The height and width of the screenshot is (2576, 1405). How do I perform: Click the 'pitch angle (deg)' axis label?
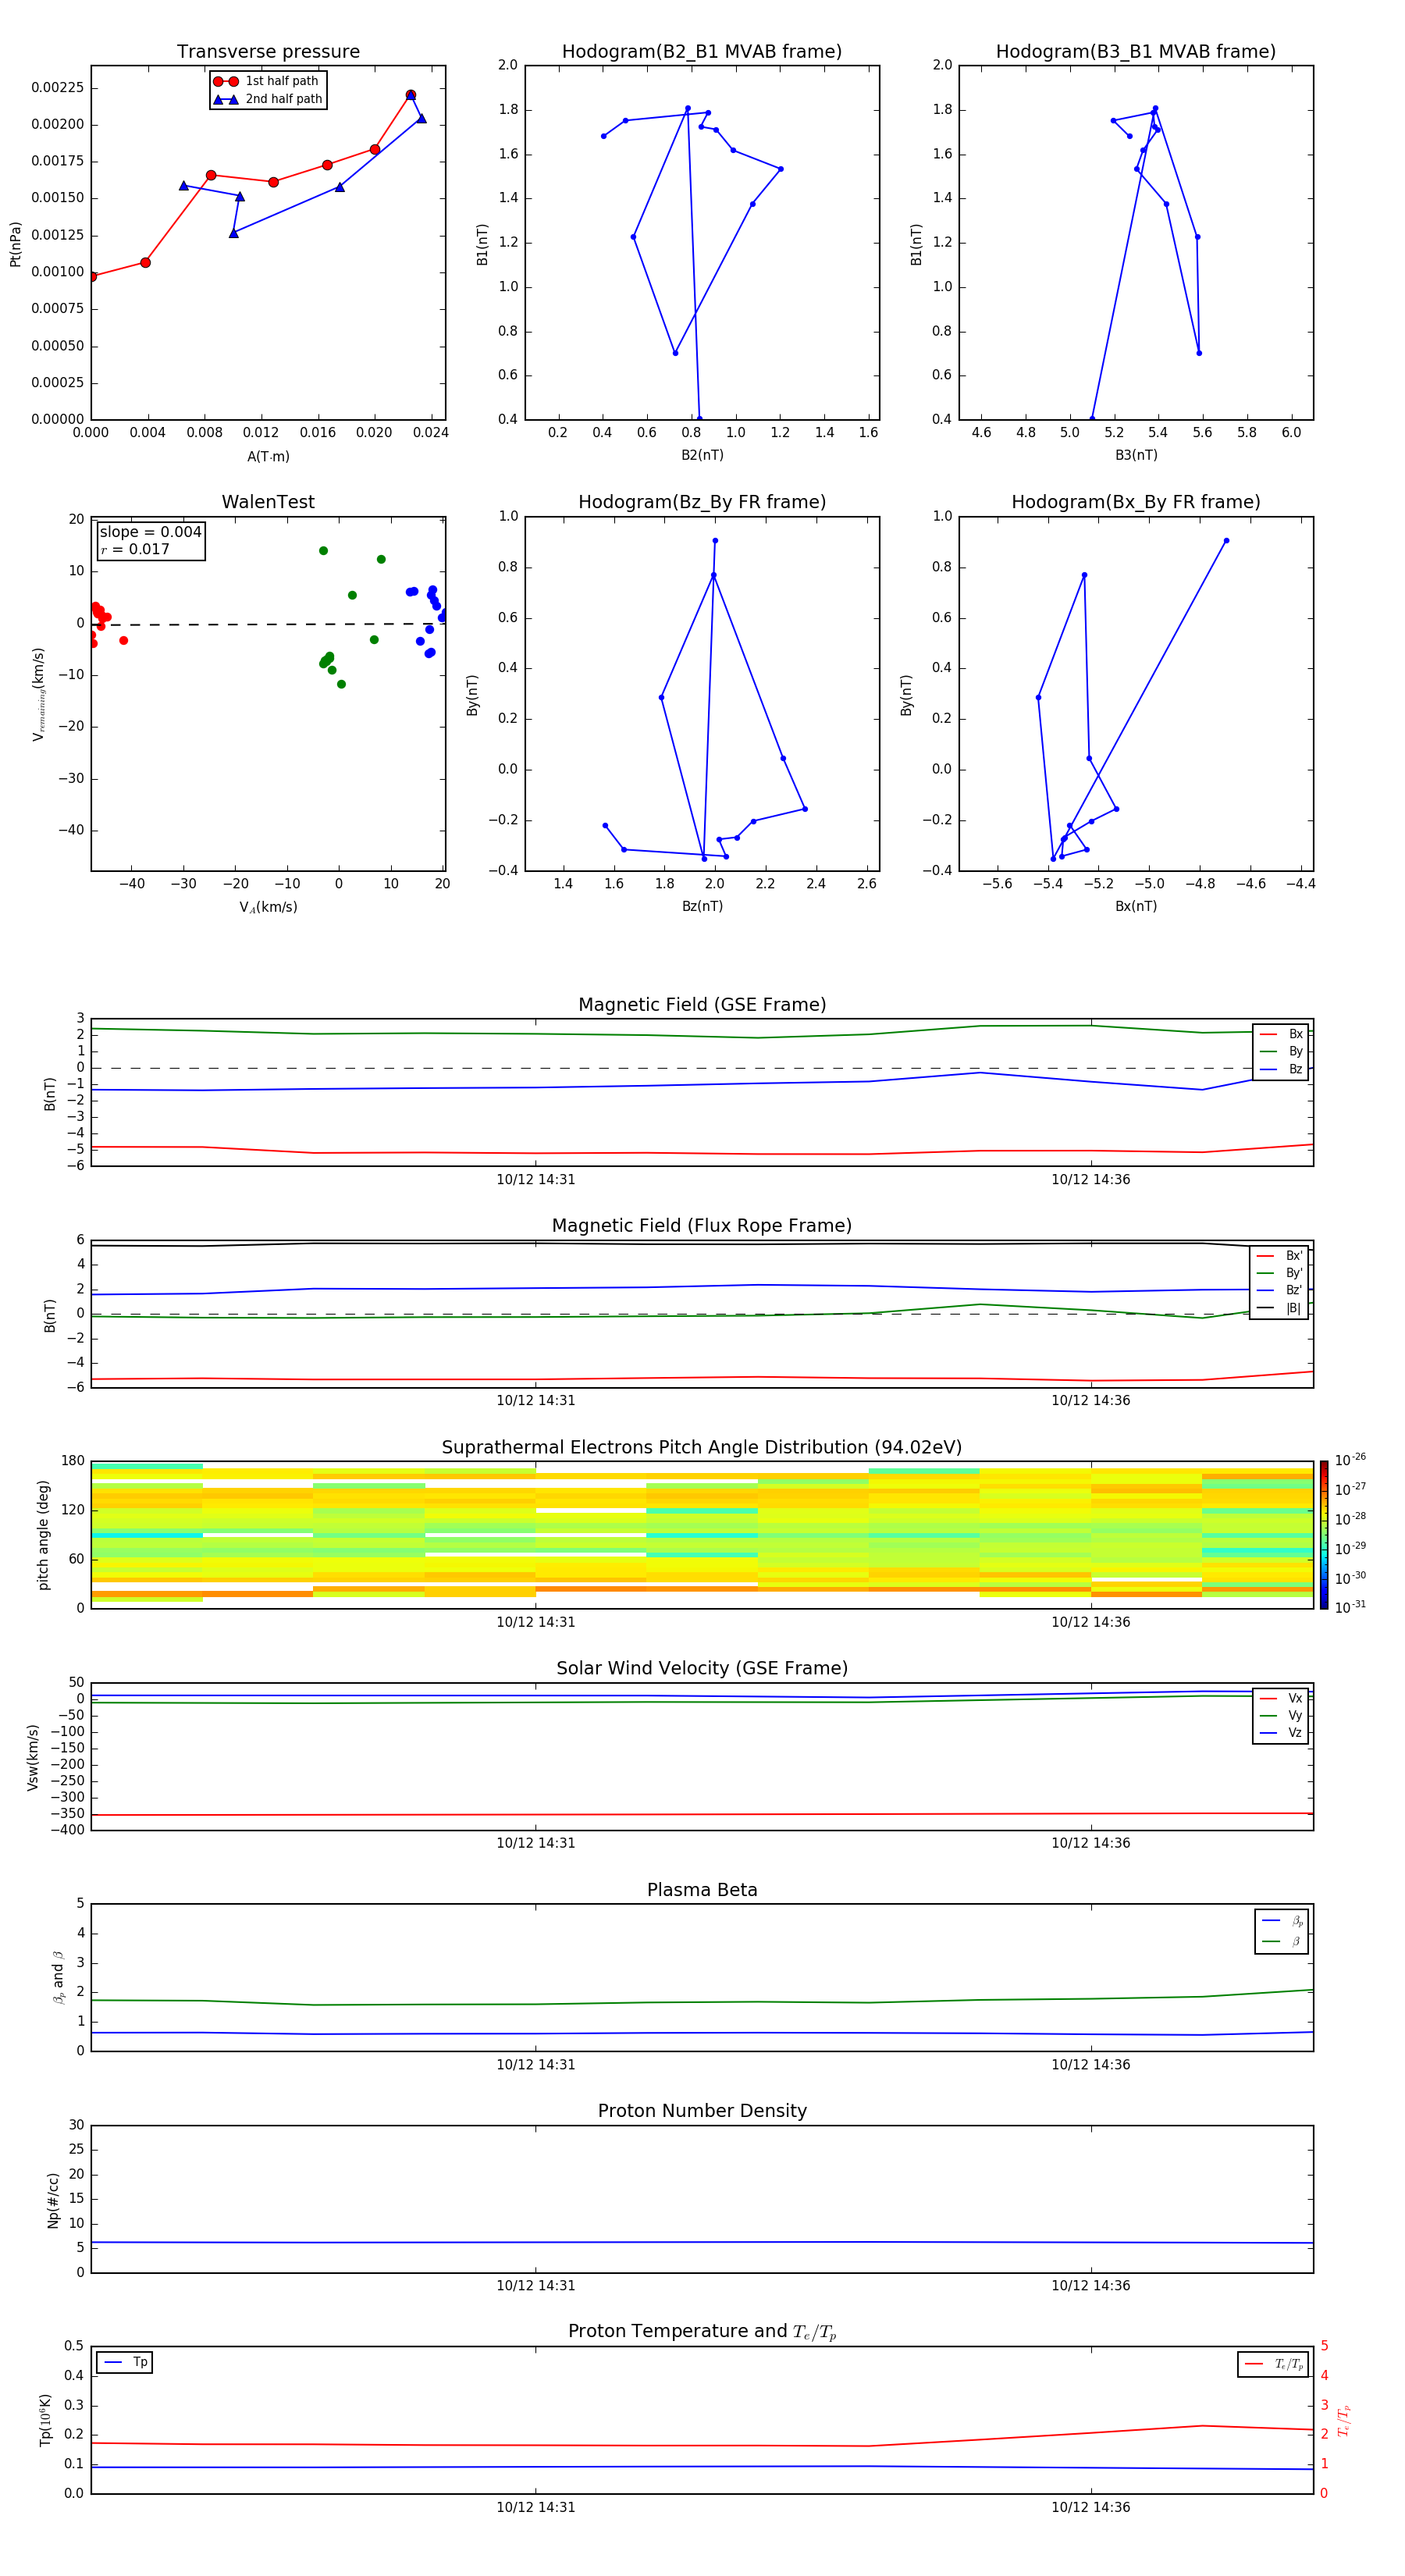[43, 1535]
